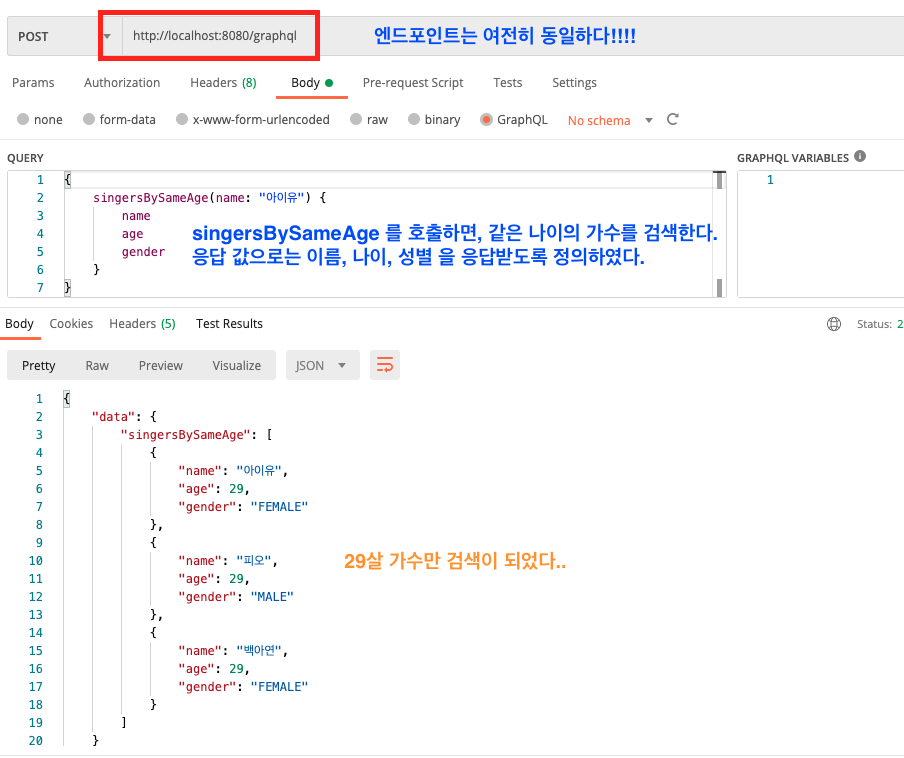Image resolution: width=904 pixels, height=758 pixels.
Task: Switch to response Cookies tab
Action: click(x=71, y=324)
